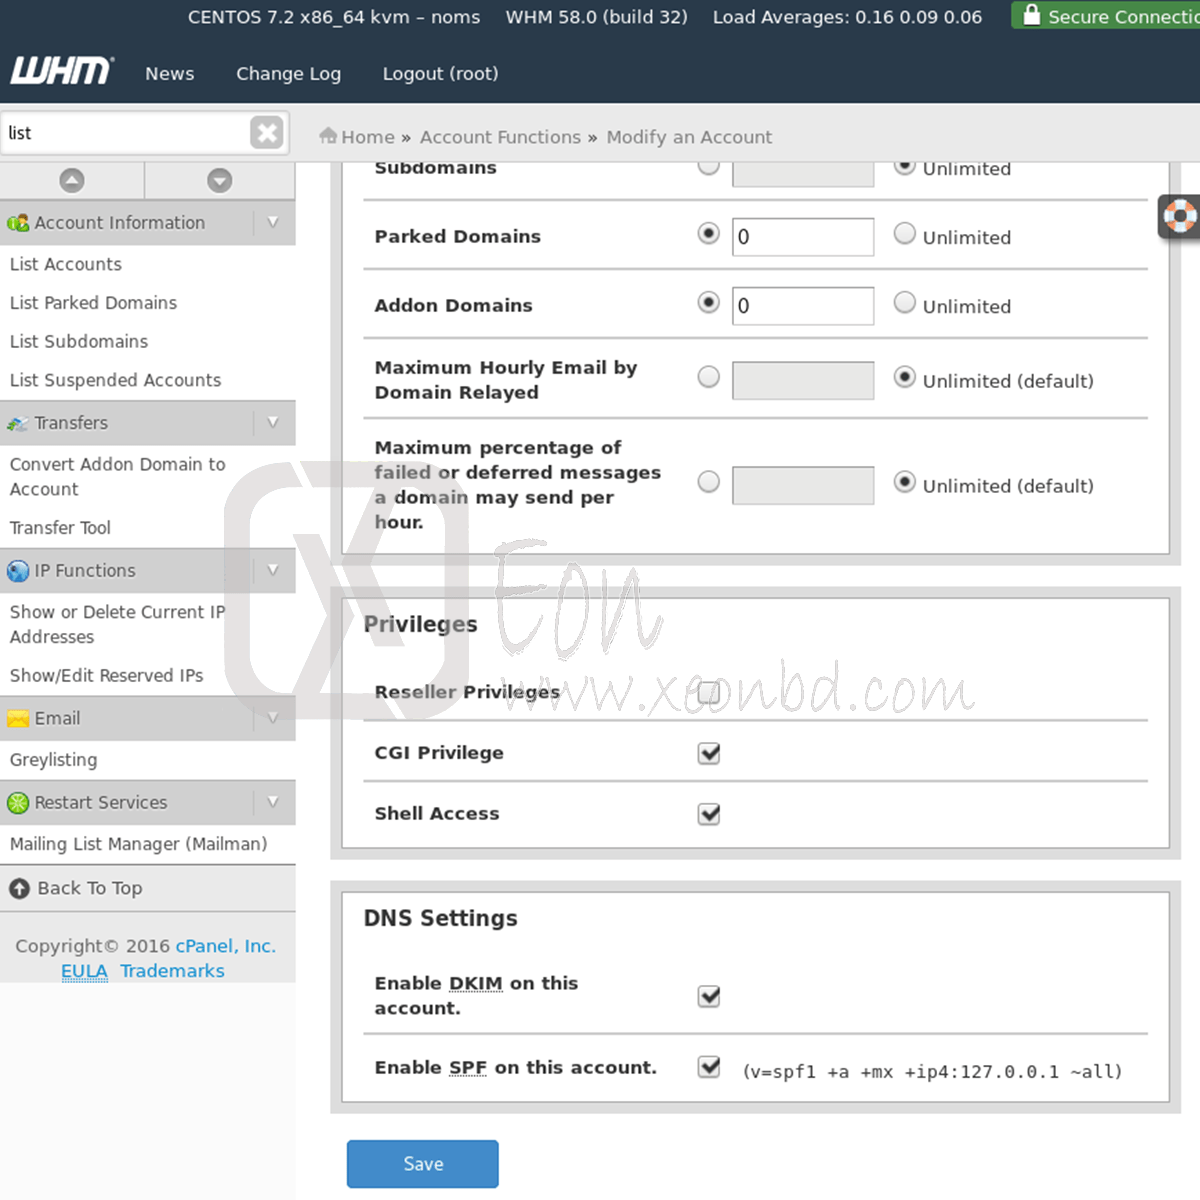
Task: Select Unlimited for Parked Domains
Action: point(905,234)
